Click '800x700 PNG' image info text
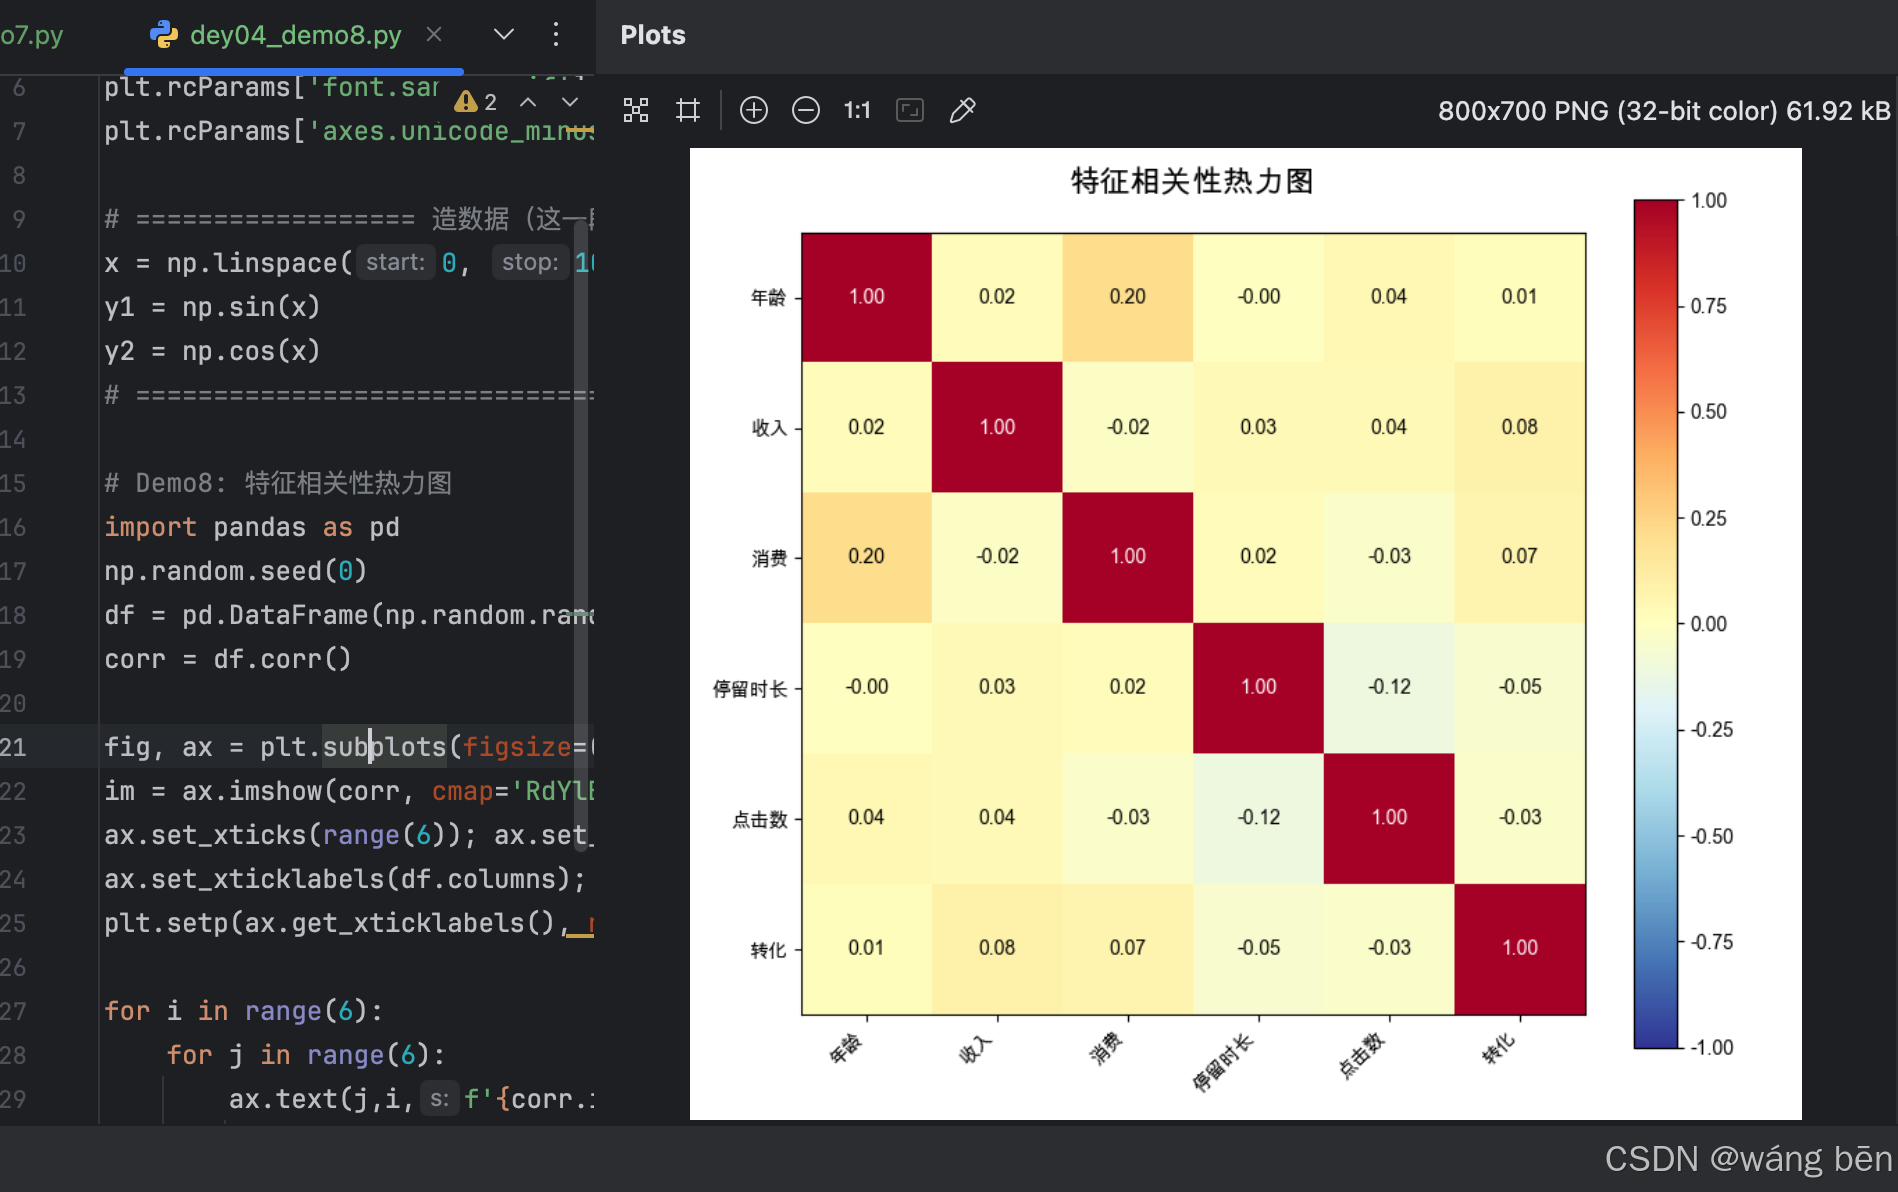Image resolution: width=1898 pixels, height=1192 pixels. click(x=1664, y=110)
